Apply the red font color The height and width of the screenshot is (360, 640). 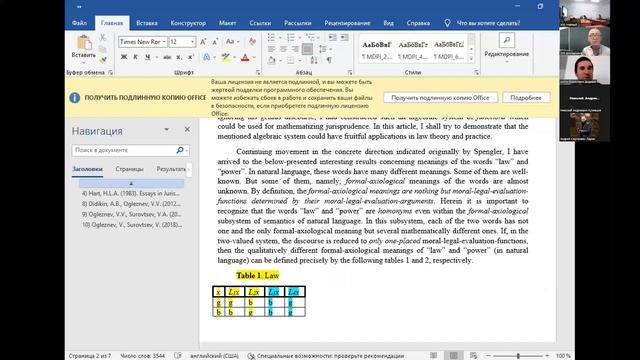coord(245,58)
